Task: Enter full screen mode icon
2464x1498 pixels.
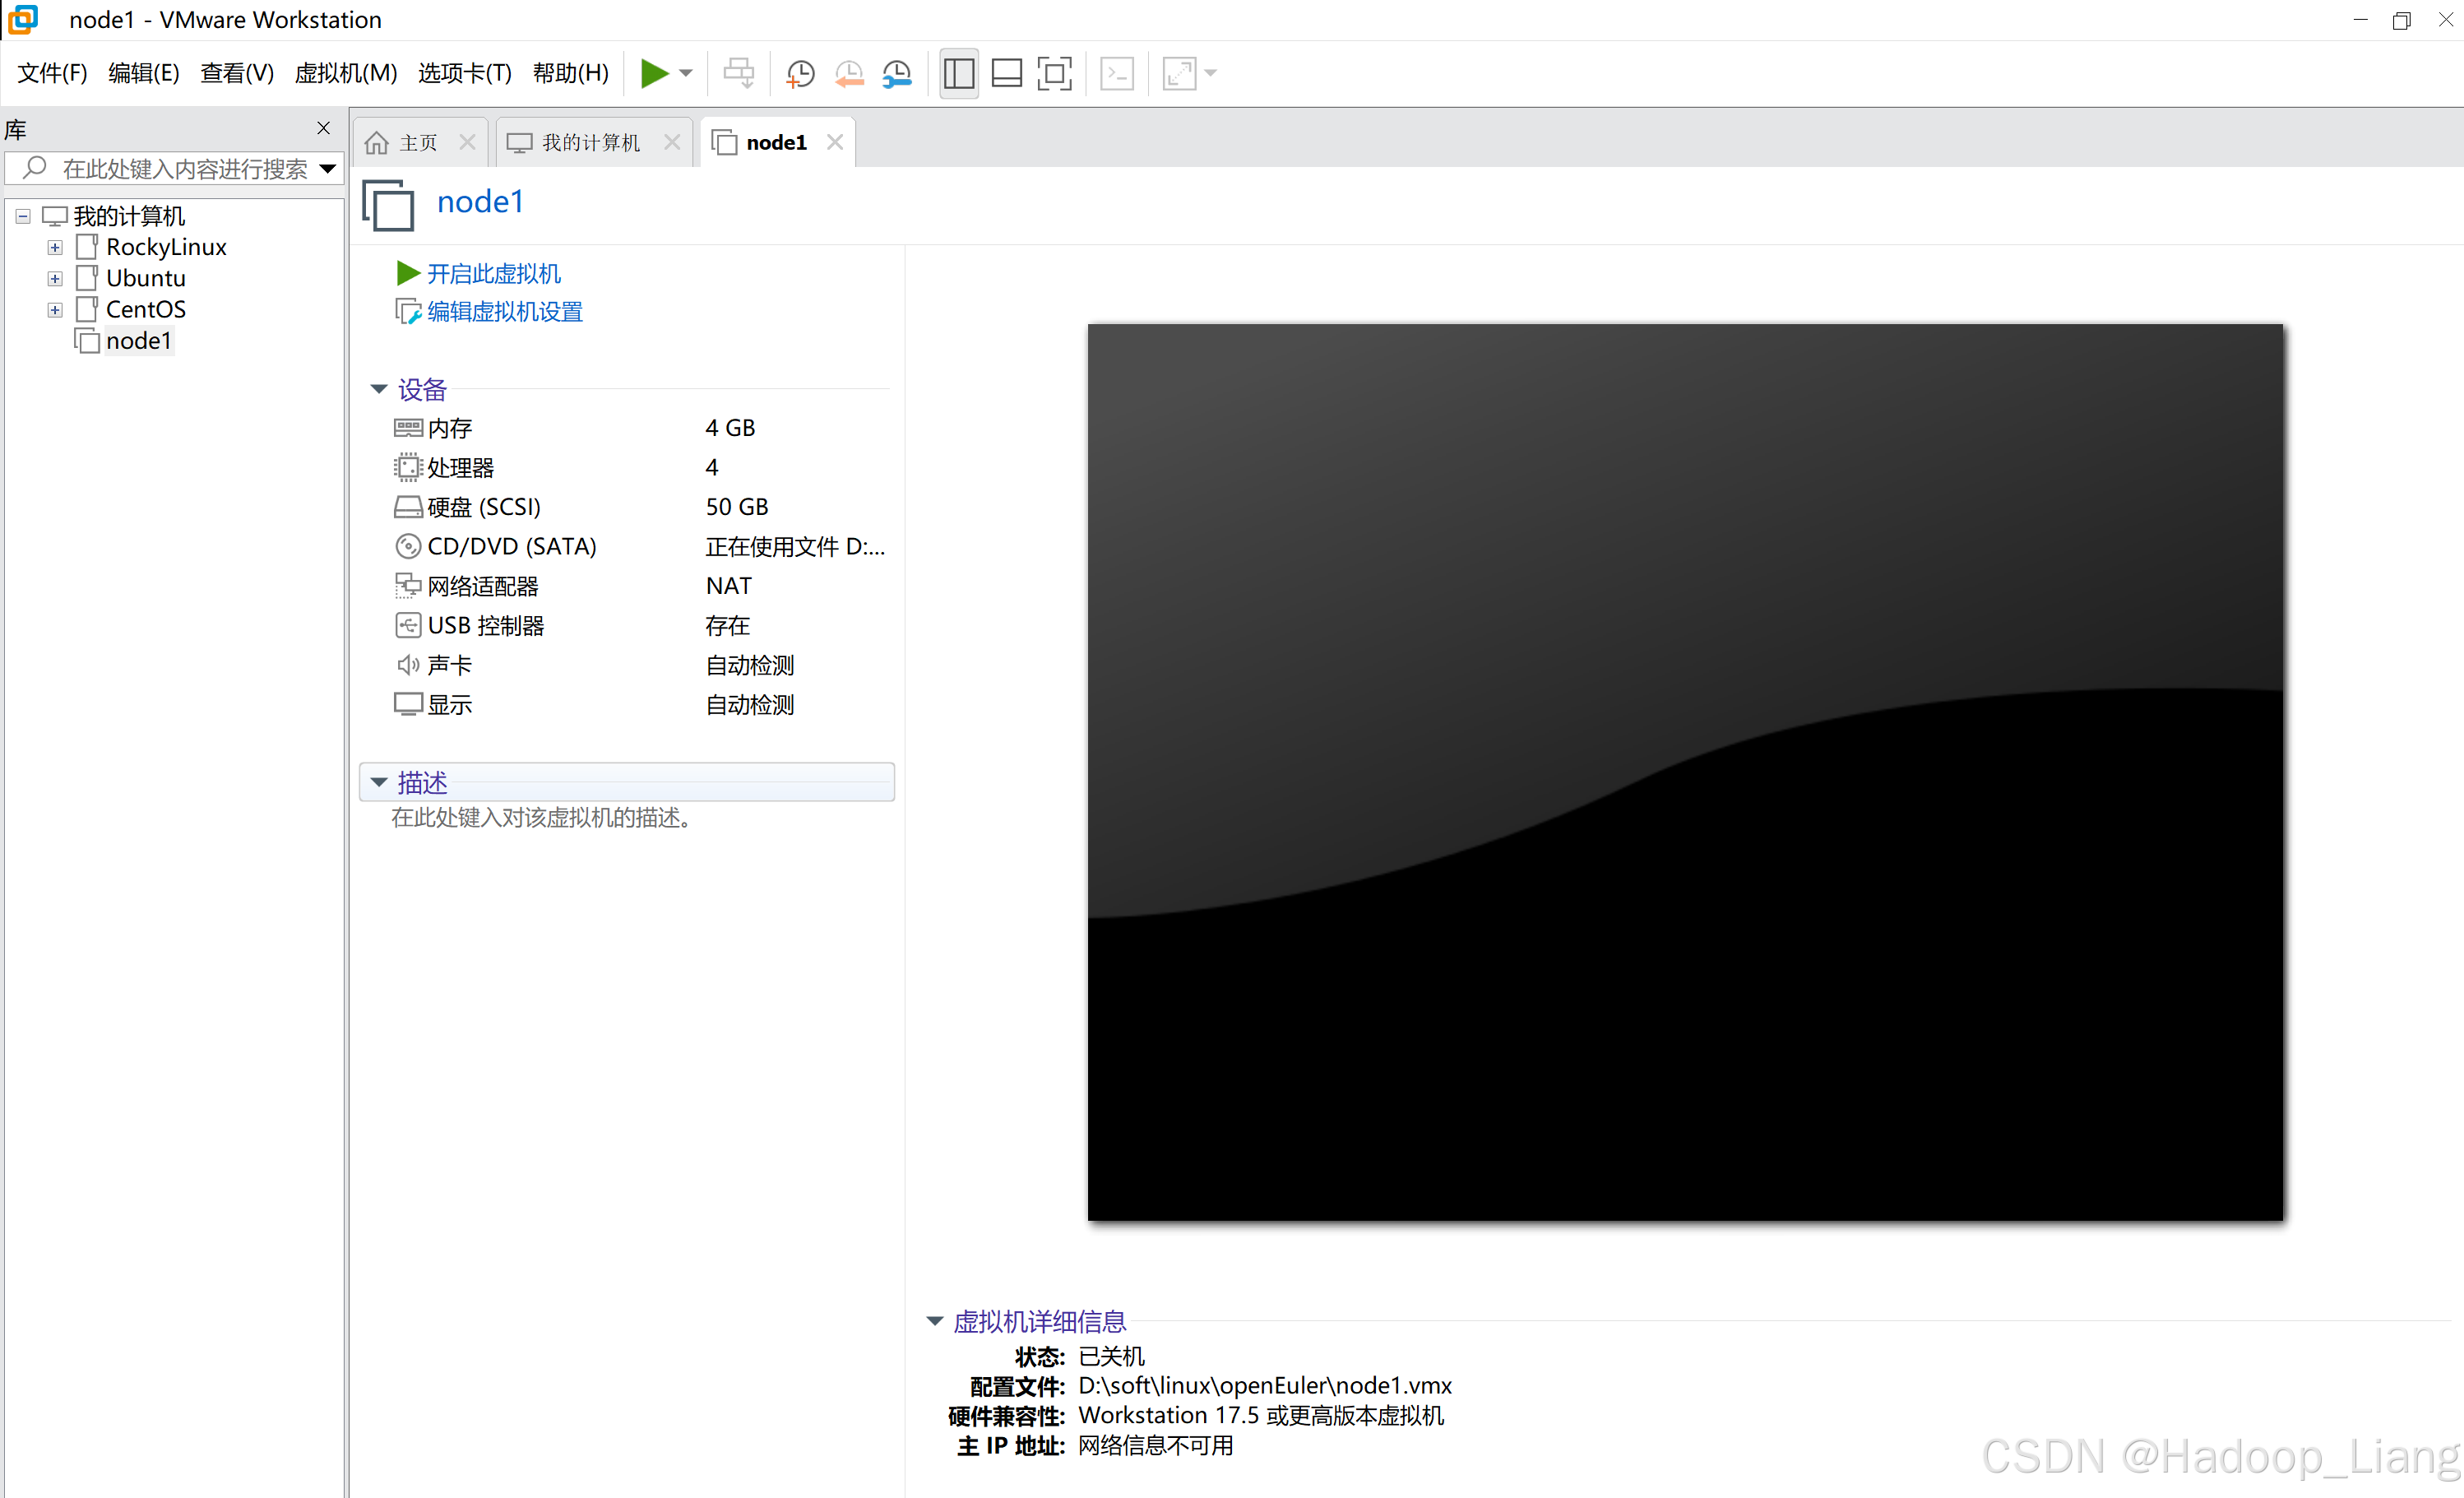Action: click(x=1054, y=73)
